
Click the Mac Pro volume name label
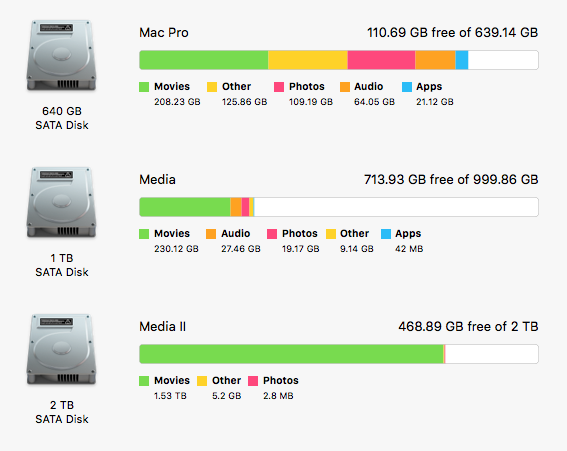pyautogui.click(x=164, y=33)
